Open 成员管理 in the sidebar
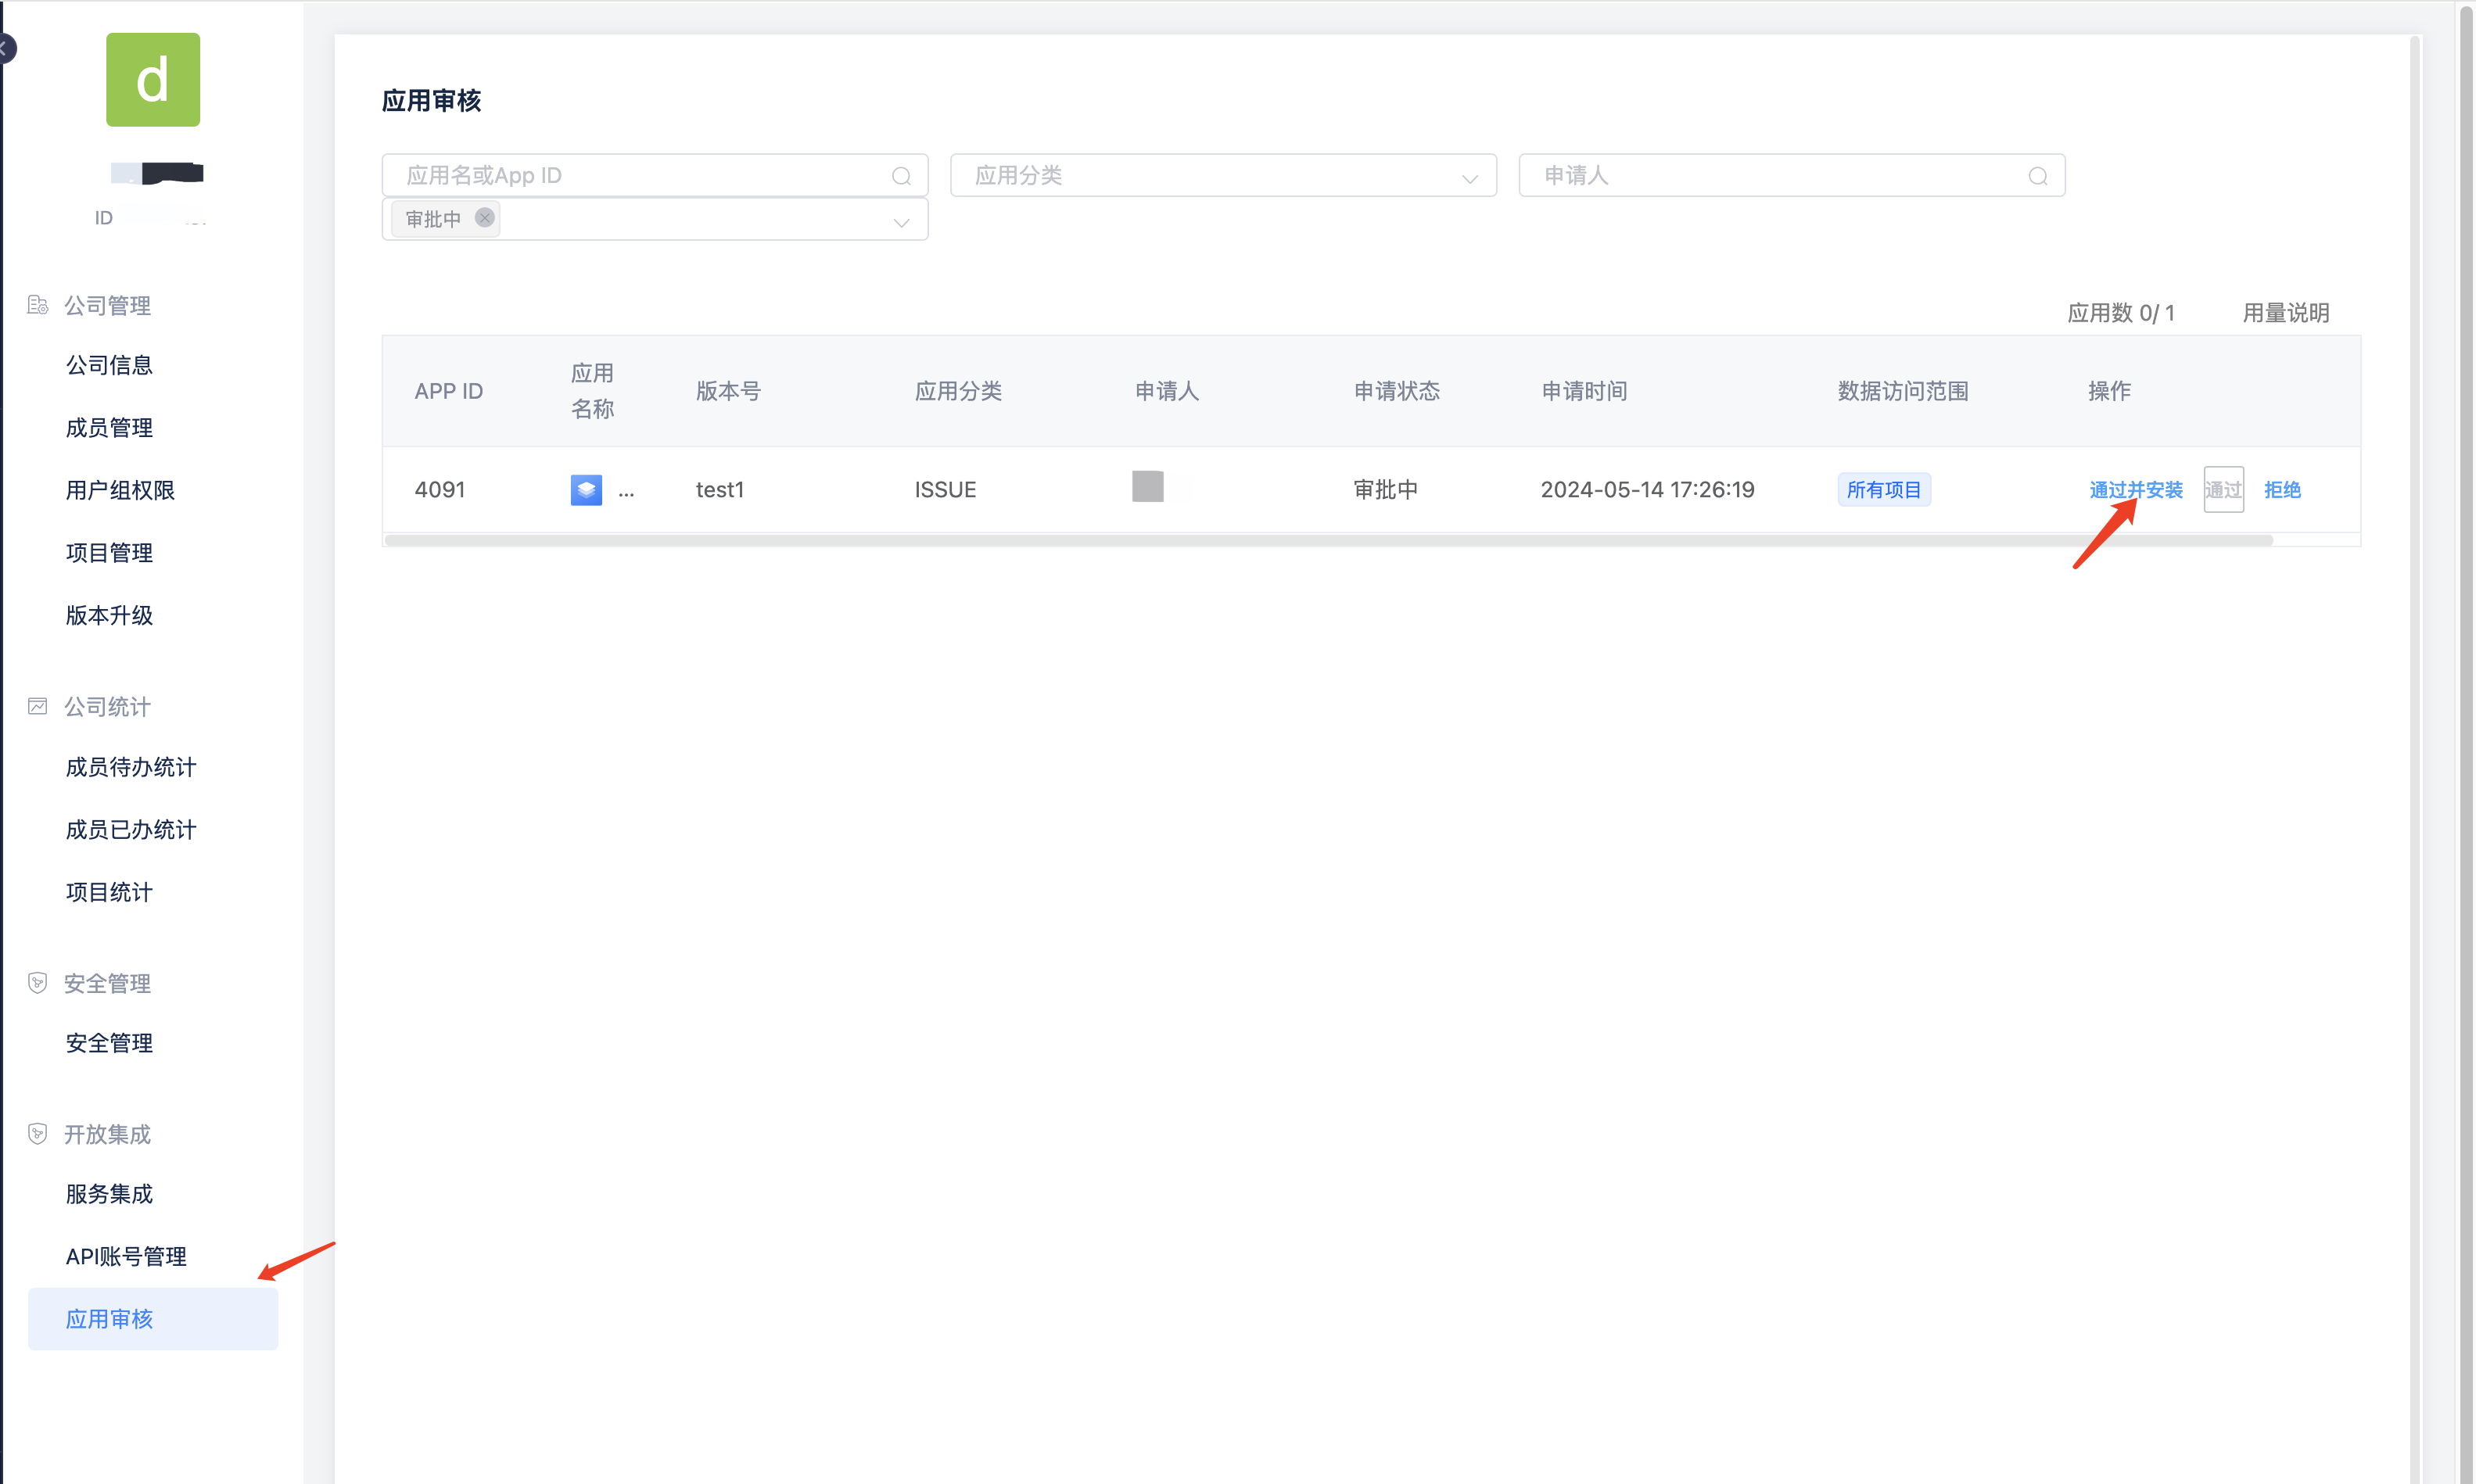The width and height of the screenshot is (2476, 1484). (109, 428)
